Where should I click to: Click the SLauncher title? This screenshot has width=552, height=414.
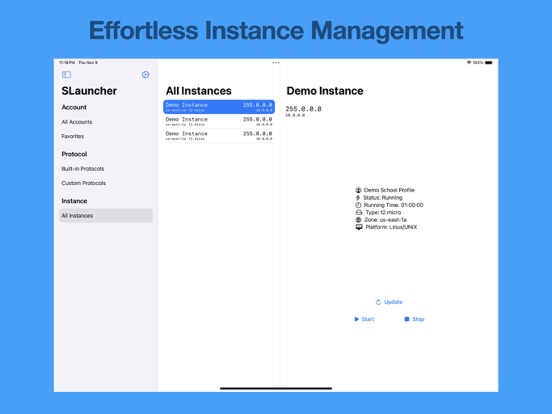pyautogui.click(x=89, y=91)
